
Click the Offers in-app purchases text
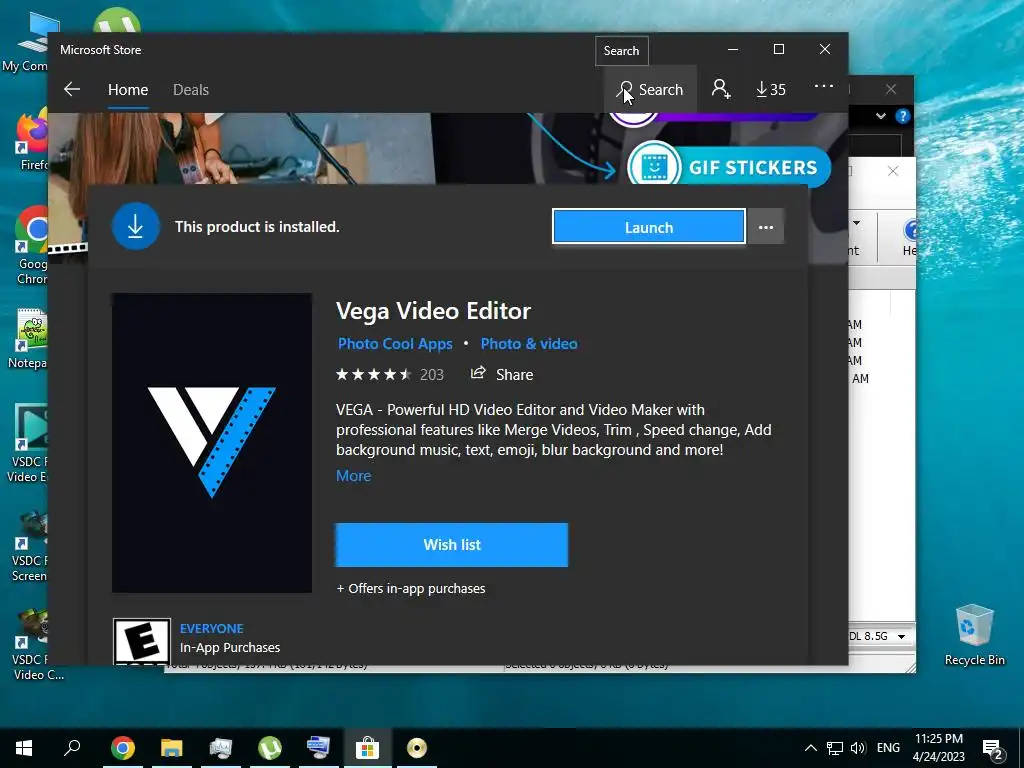coord(411,588)
